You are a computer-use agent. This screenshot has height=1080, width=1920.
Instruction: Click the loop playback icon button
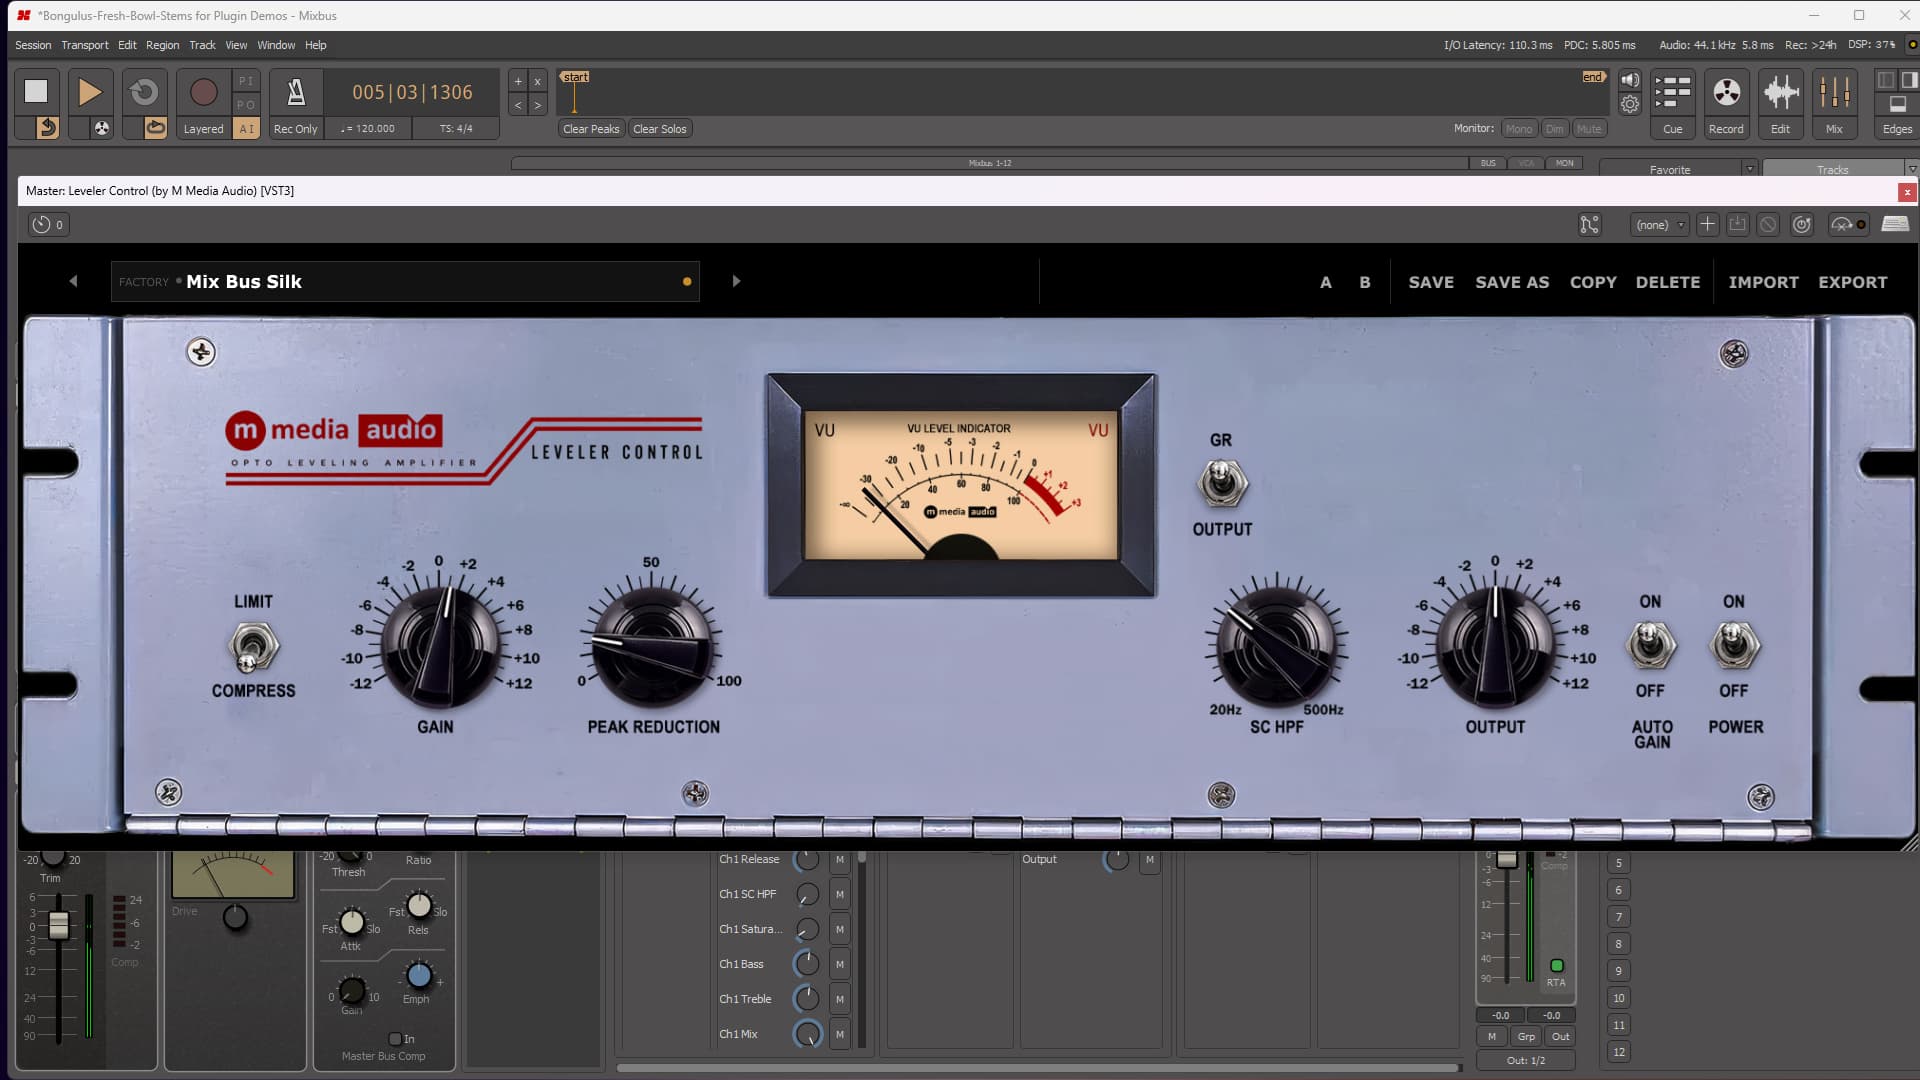pyautogui.click(x=144, y=91)
